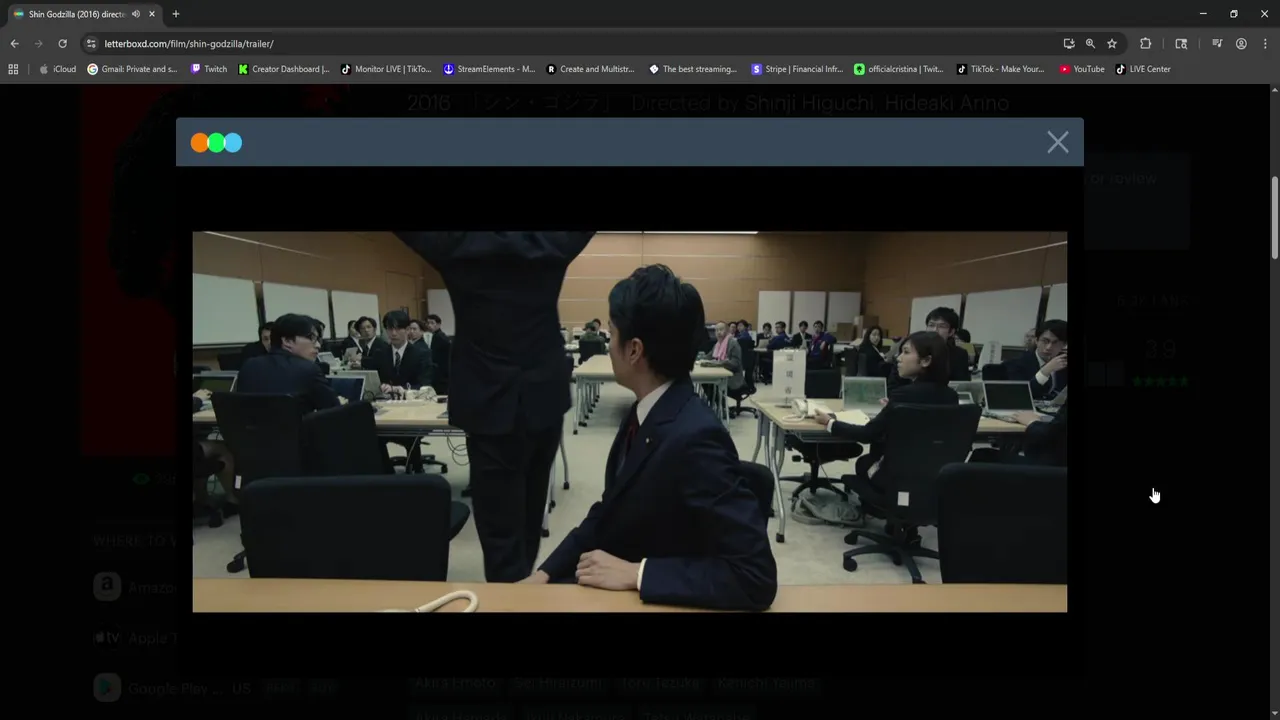Open the iCloud bookmark
The height and width of the screenshot is (720, 1280).
pos(57,69)
